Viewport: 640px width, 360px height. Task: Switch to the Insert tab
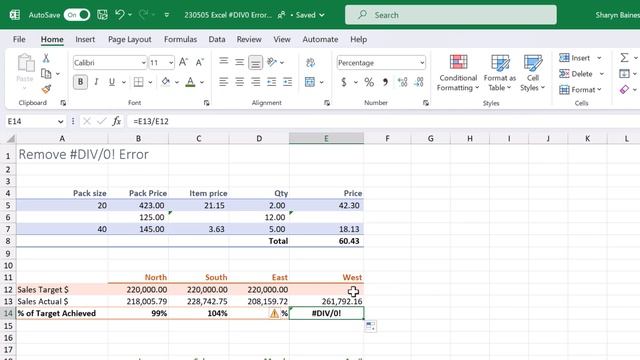pyautogui.click(x=85, y=40)
